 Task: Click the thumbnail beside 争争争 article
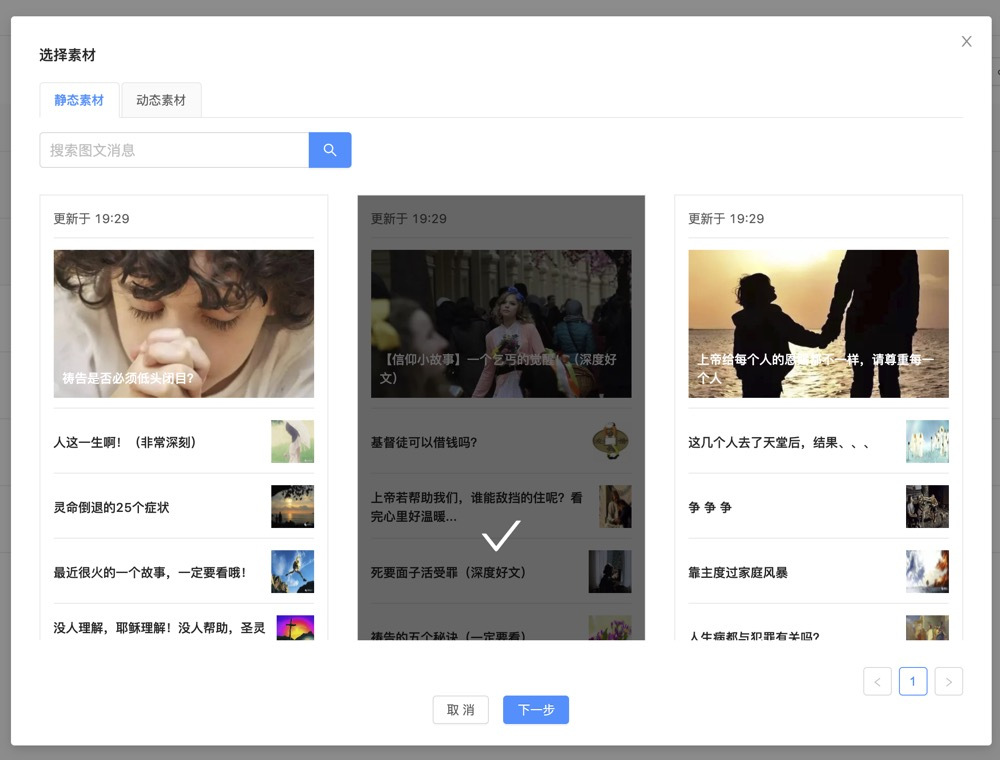927,506
